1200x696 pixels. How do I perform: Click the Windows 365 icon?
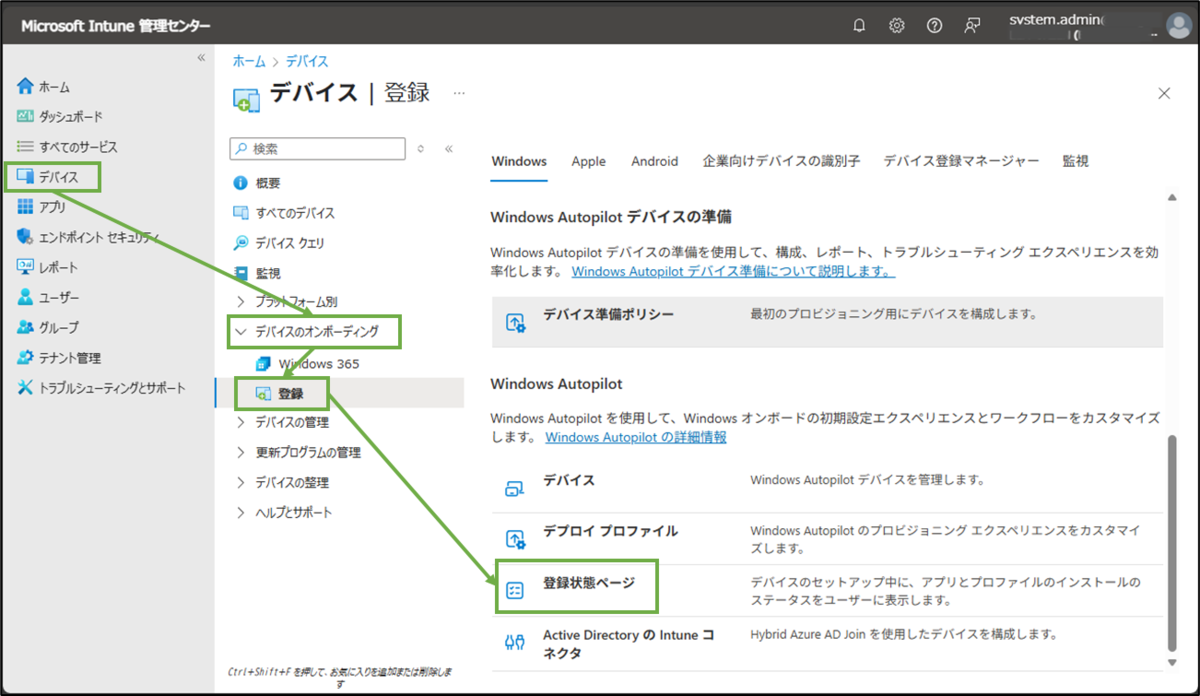[264, 363]
